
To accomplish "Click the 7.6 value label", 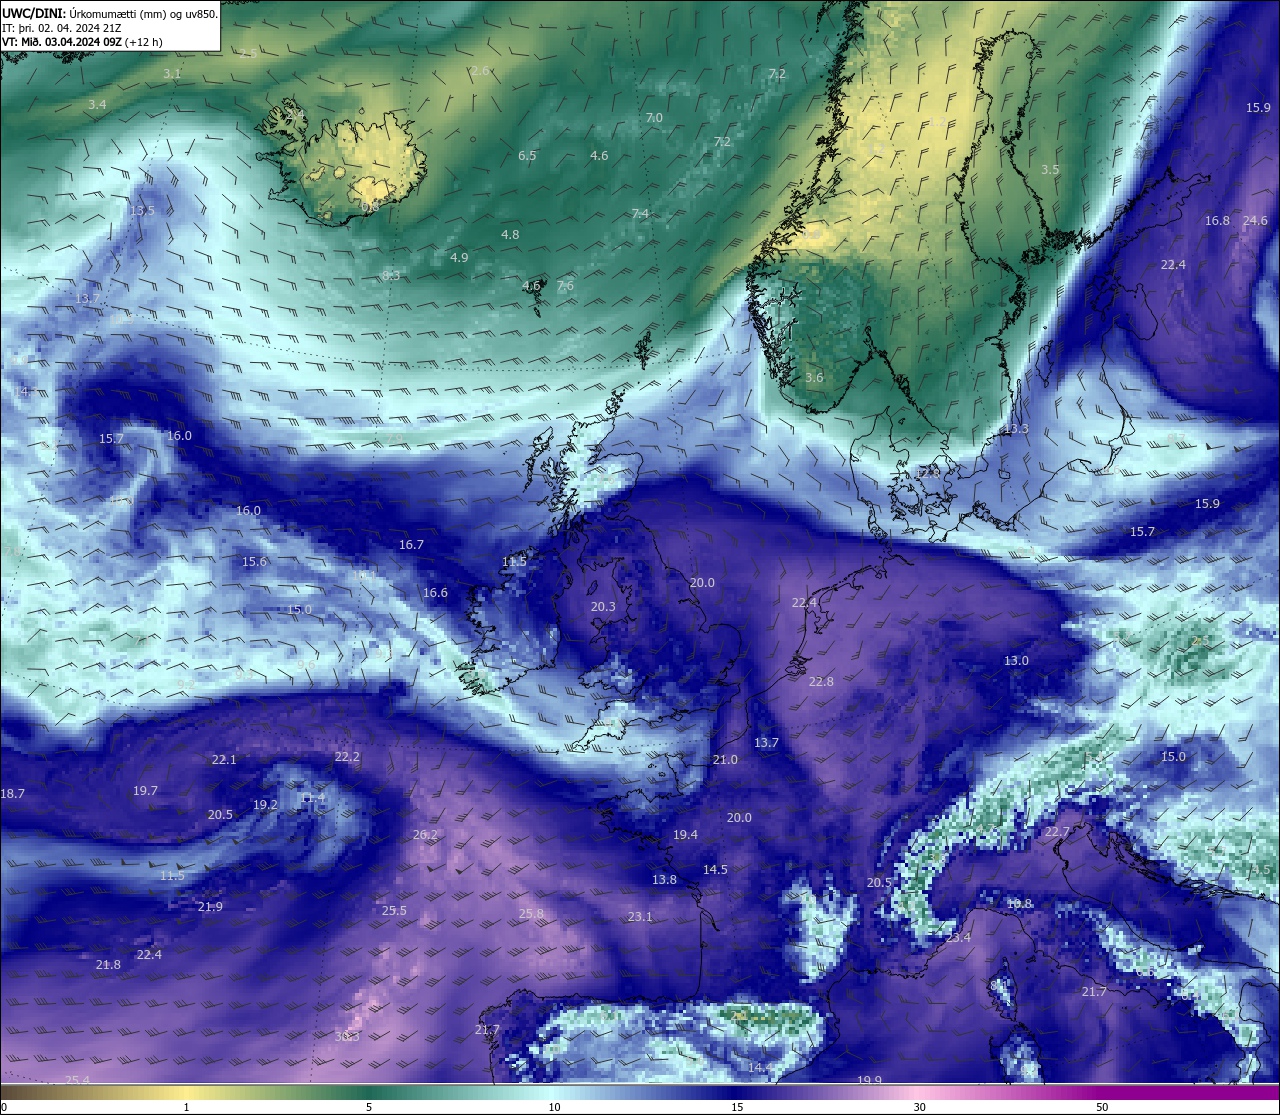I will [x=565, y=286].
